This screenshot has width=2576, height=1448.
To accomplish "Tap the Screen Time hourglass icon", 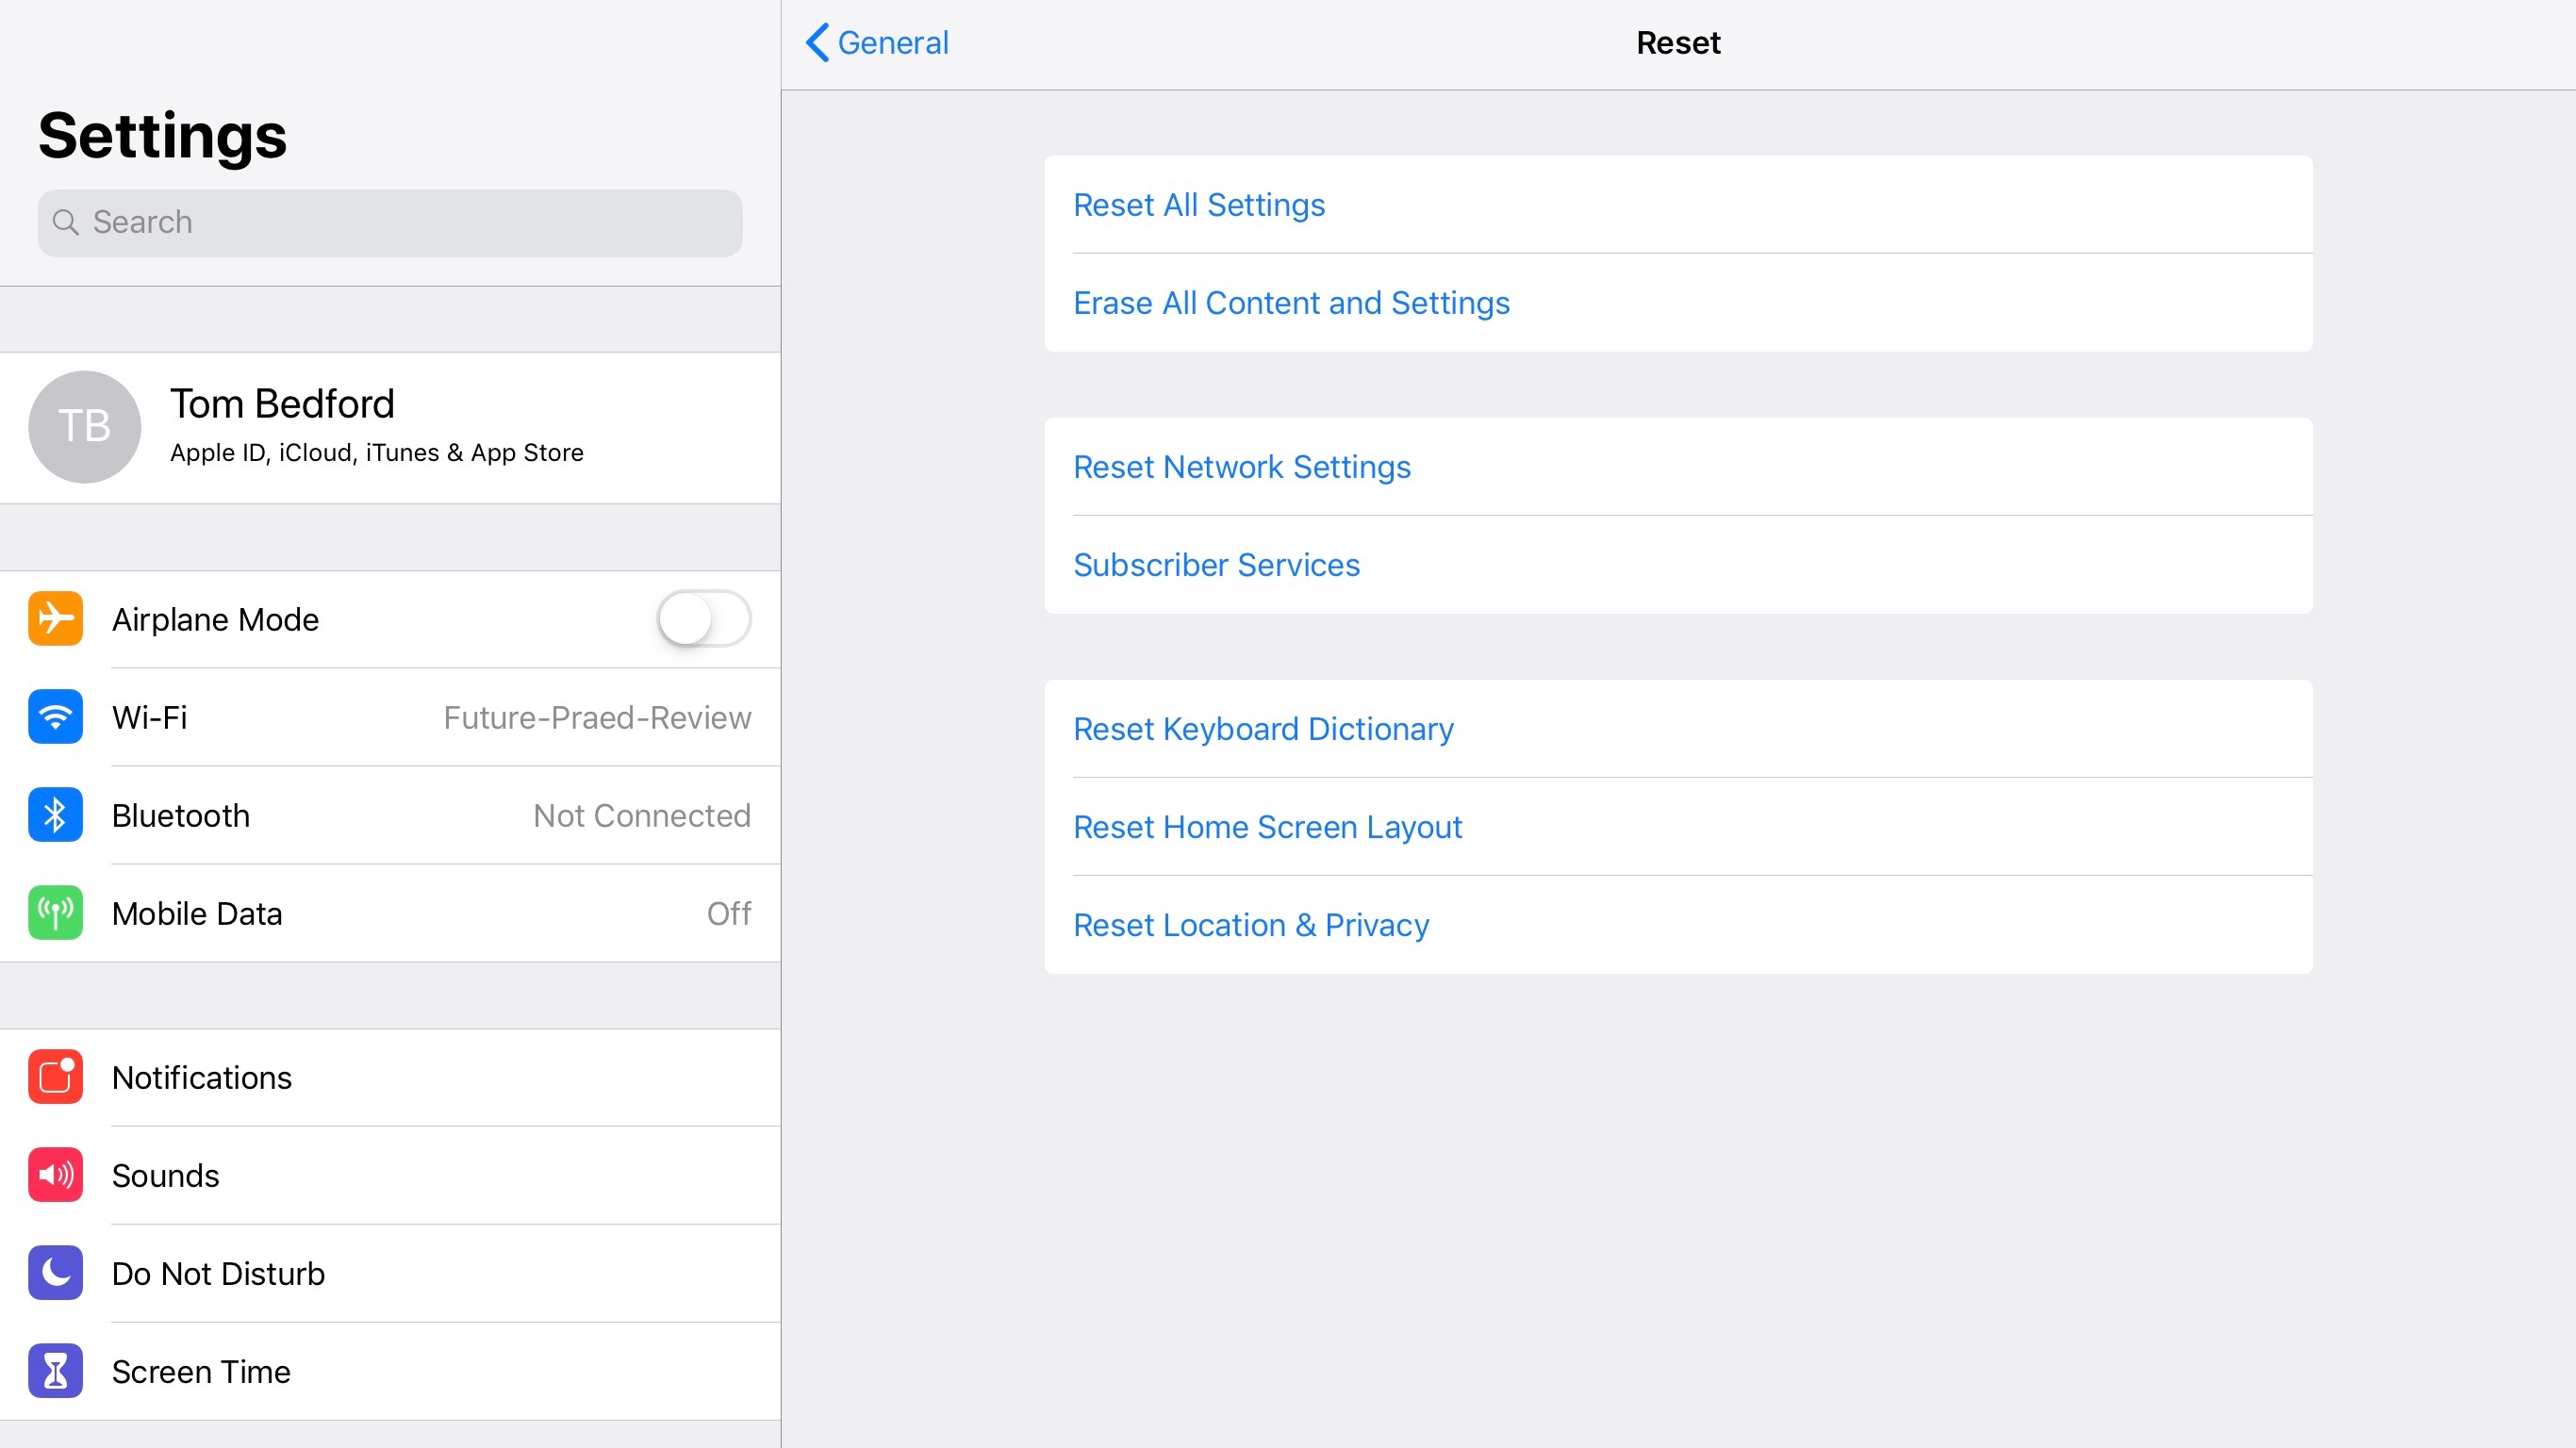I will point(55,1370).
